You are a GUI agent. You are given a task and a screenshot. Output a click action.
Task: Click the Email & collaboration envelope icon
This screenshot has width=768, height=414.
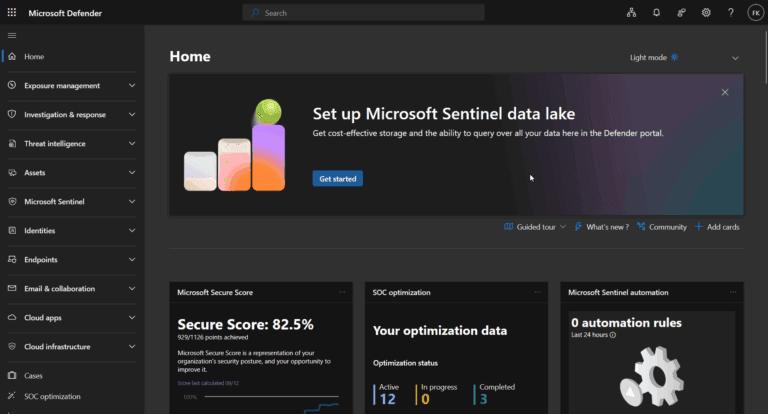coord(12,288)
